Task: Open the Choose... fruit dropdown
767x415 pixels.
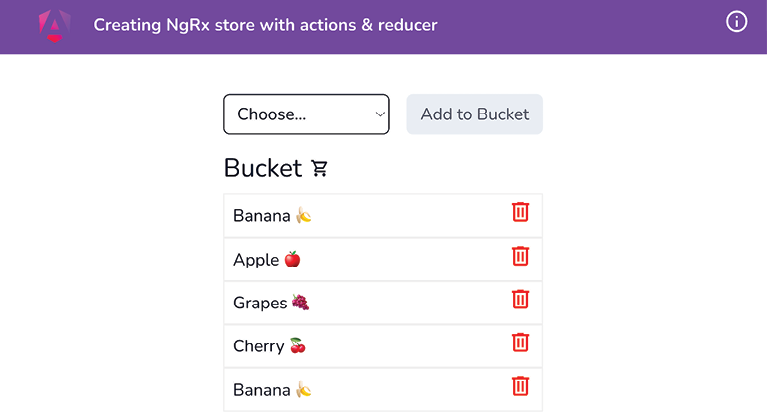Action: click(x=306, y=114)
